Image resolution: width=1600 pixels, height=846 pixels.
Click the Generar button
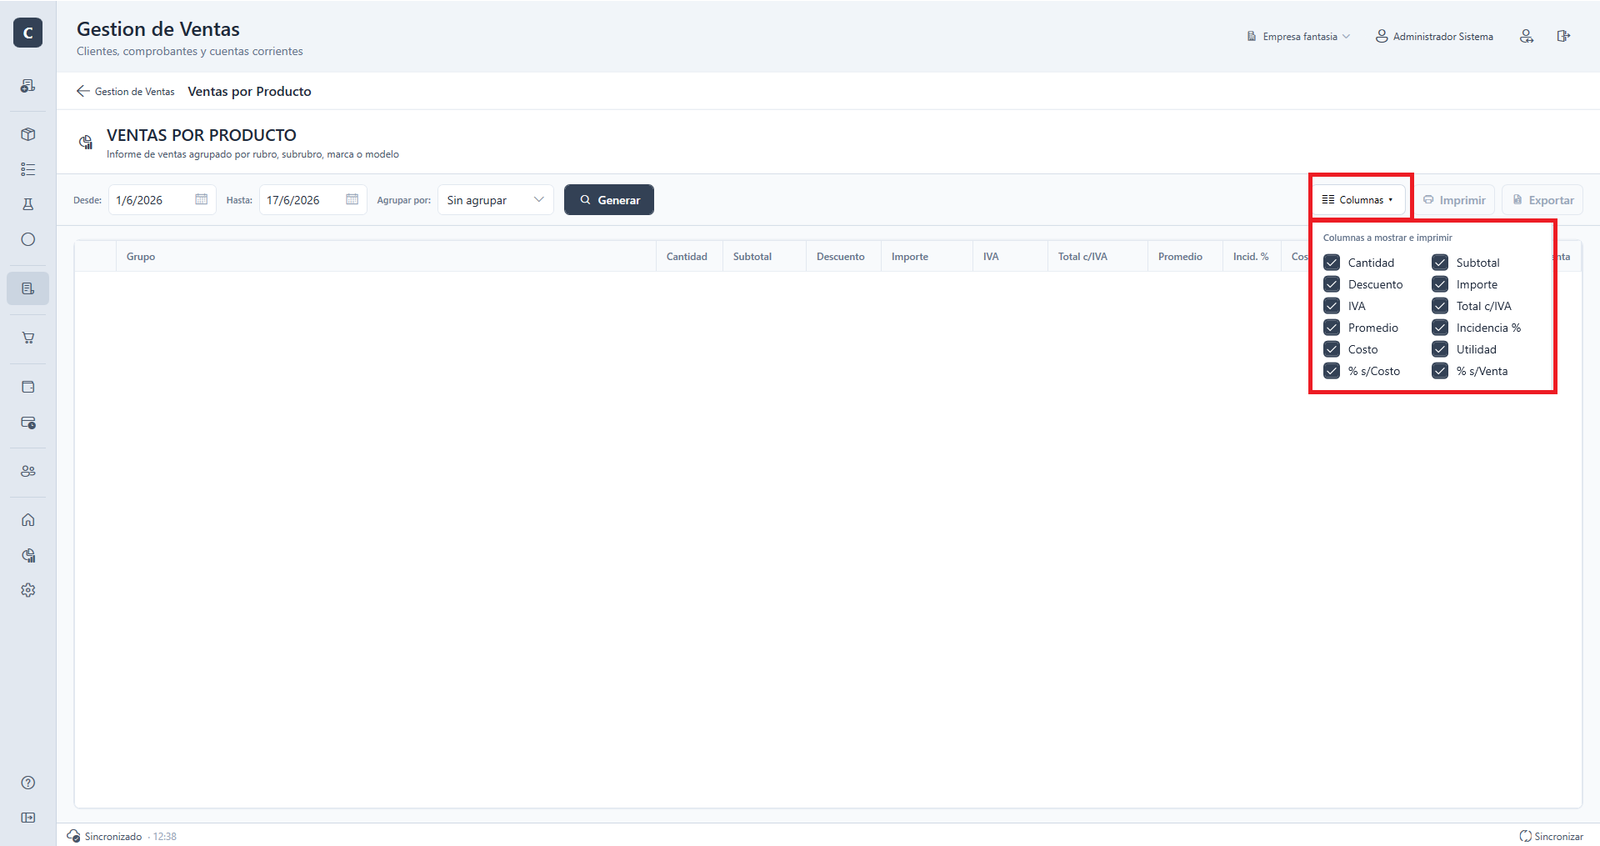(x=609, y=200)
